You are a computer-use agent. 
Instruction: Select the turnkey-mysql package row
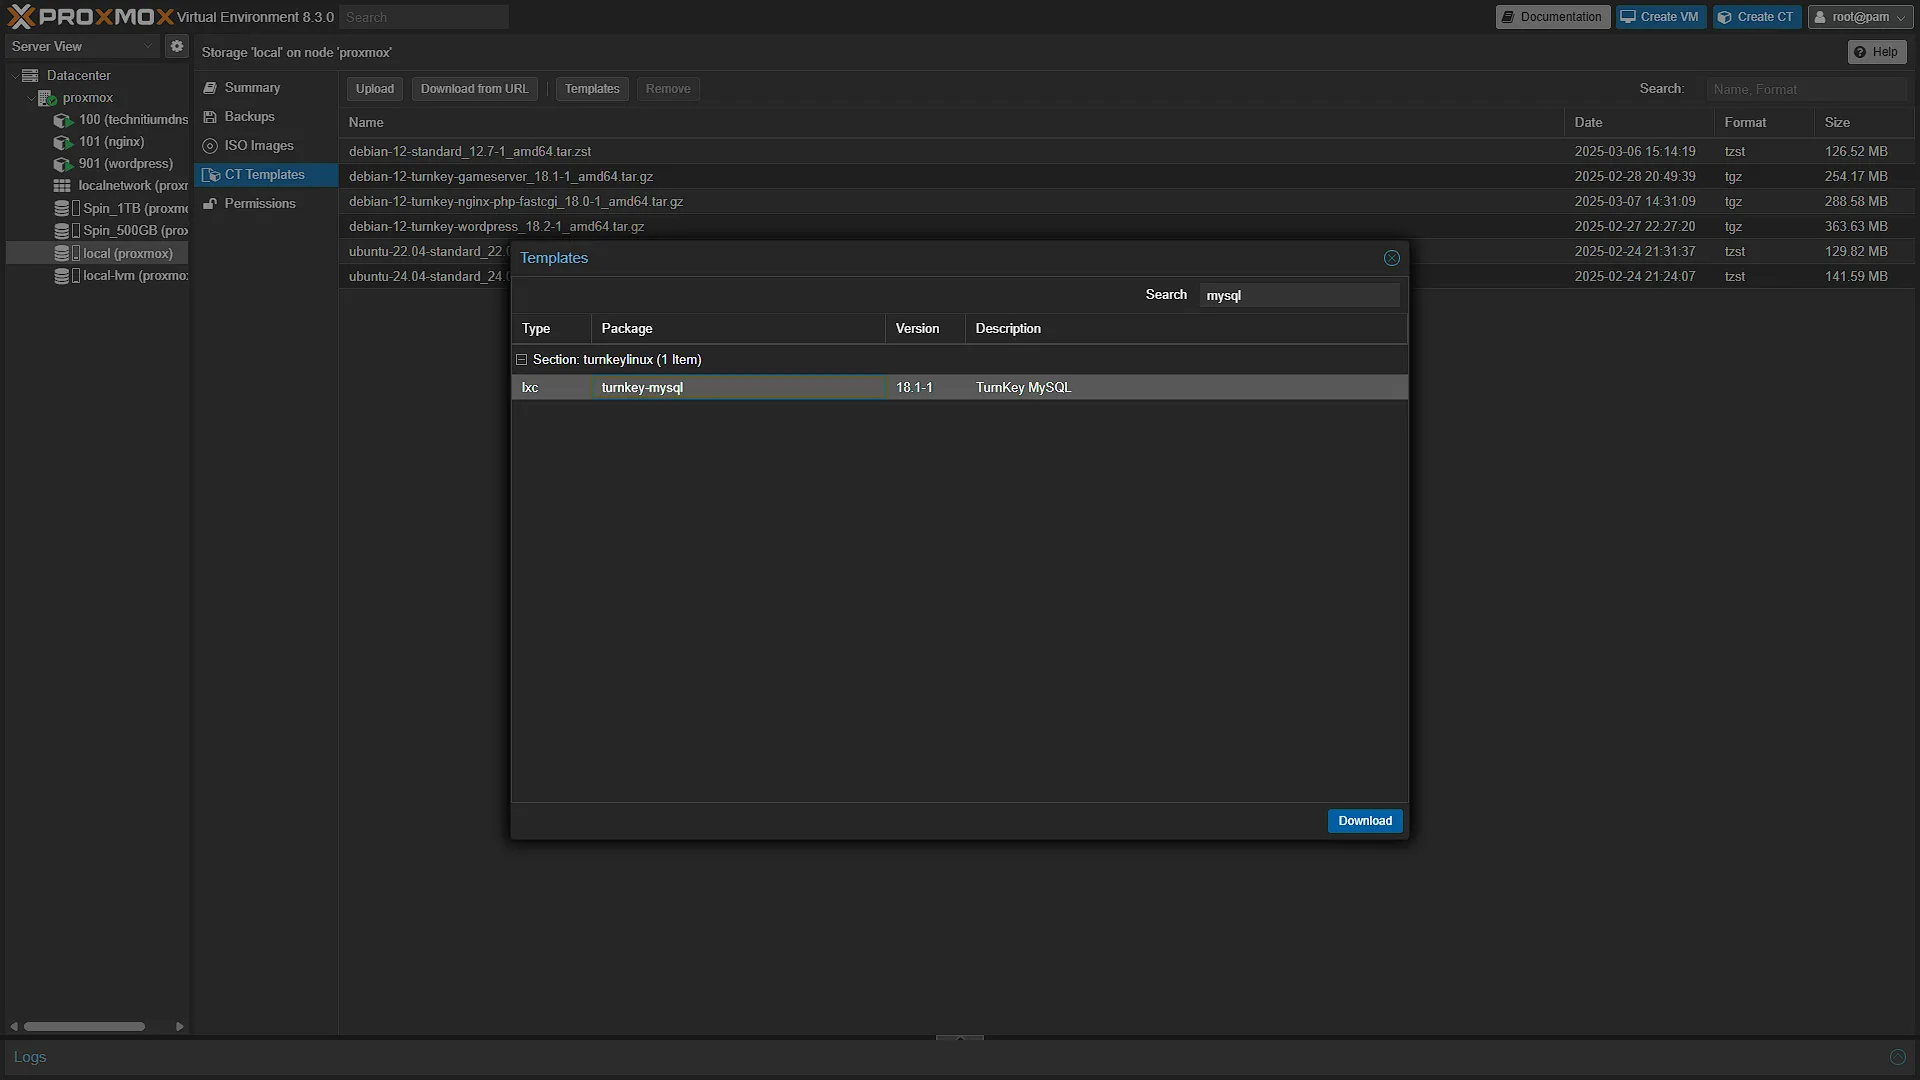click(959, 387)
